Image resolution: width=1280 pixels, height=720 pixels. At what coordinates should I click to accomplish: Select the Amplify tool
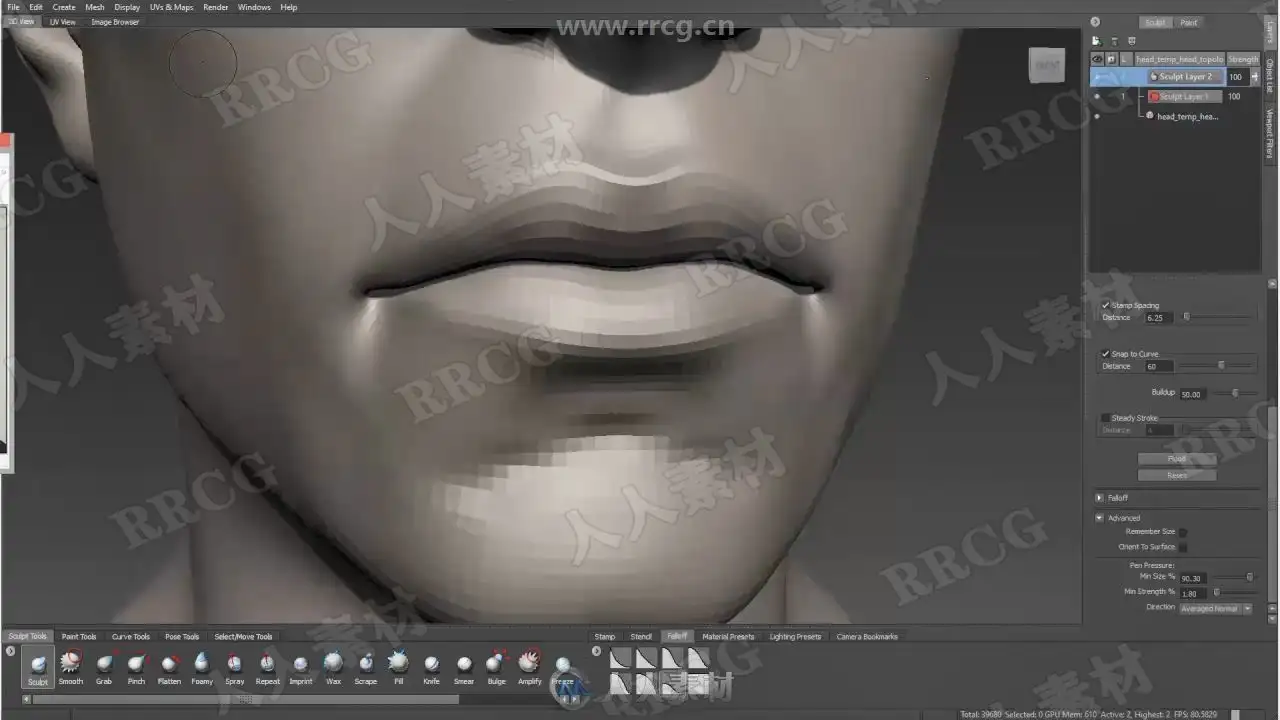point(530,667)
